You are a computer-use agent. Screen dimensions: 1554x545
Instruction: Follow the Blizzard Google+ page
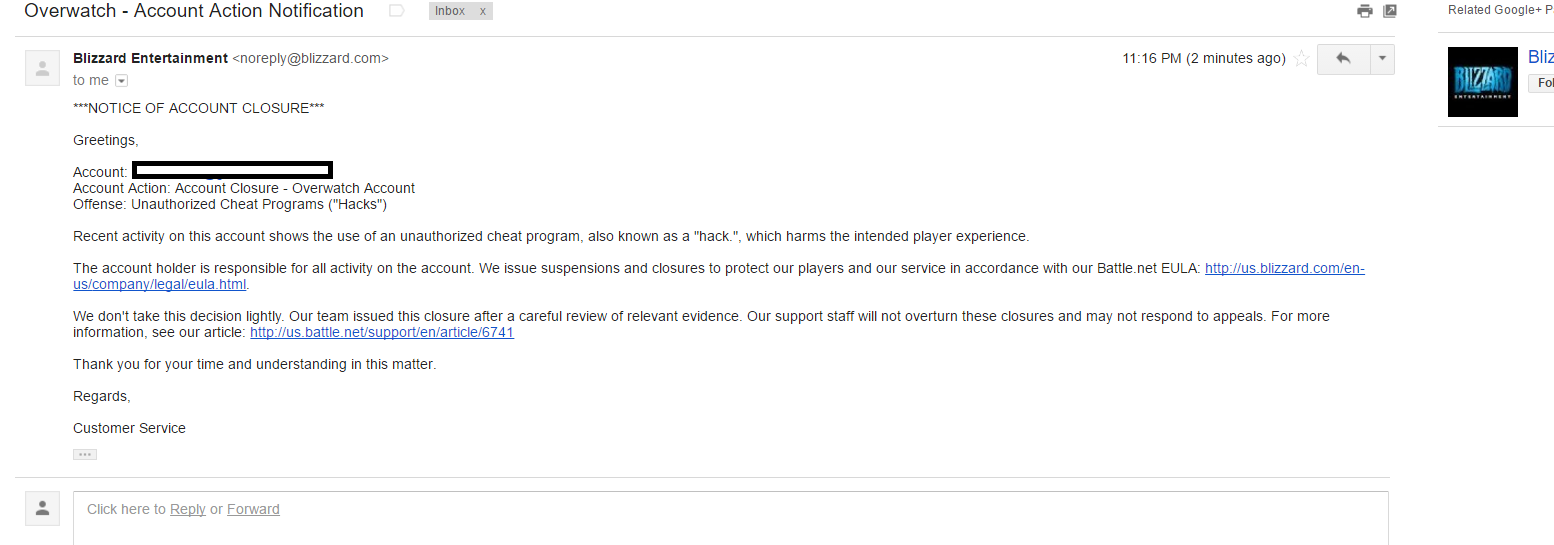point(1542,83)
